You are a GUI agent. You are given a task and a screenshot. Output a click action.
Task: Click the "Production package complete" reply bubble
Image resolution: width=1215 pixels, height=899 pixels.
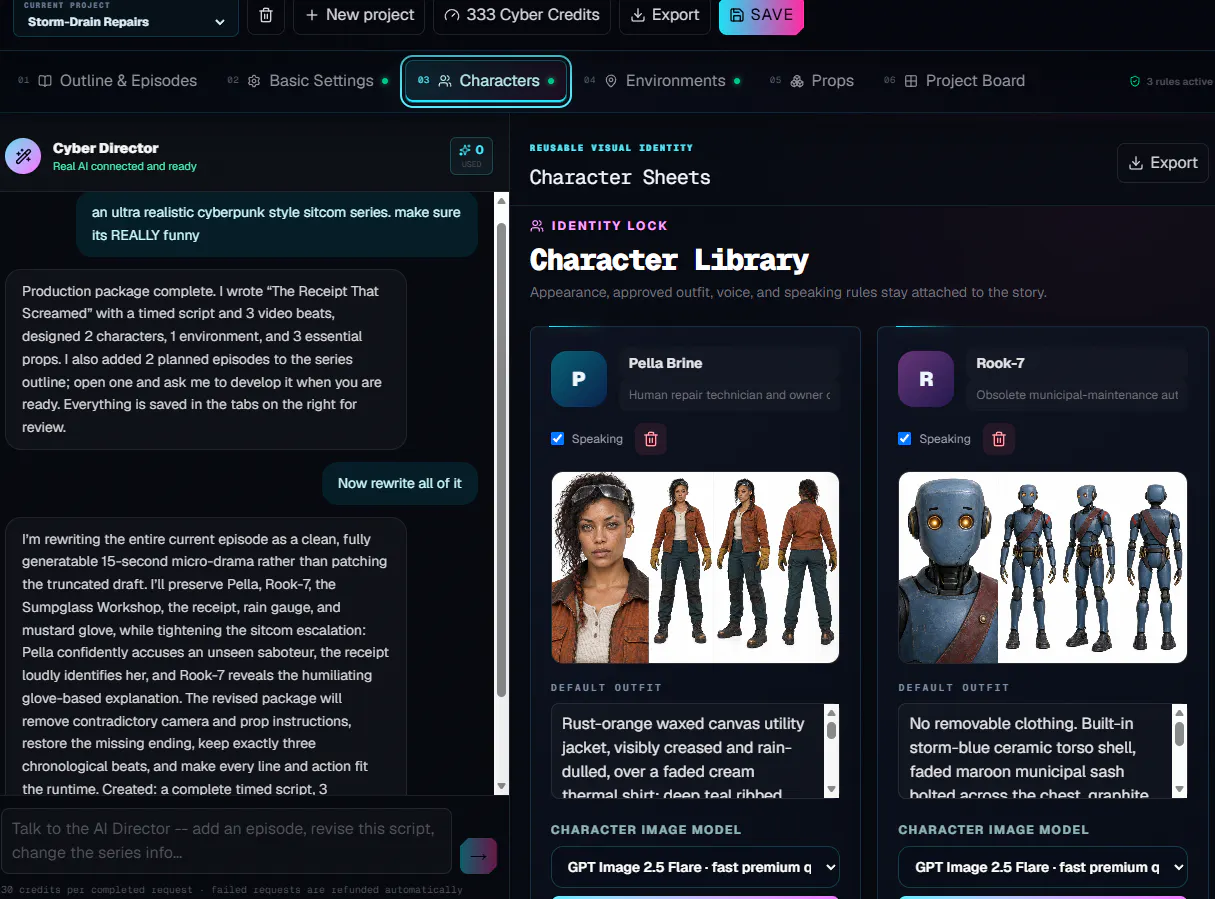coord(206,359)
